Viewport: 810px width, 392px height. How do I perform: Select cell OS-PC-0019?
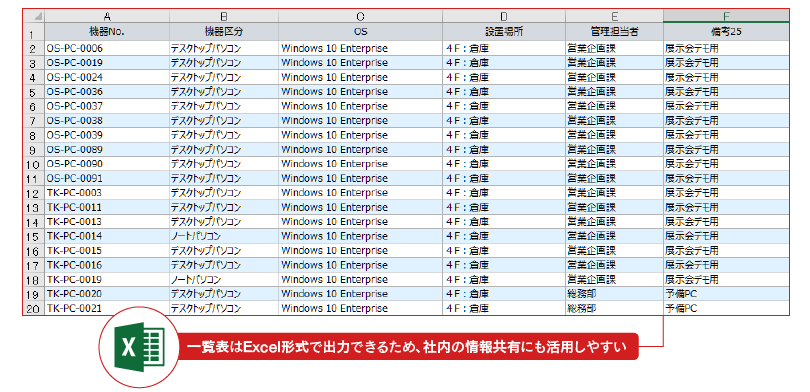pyautogui.click(x=107, y=63)
